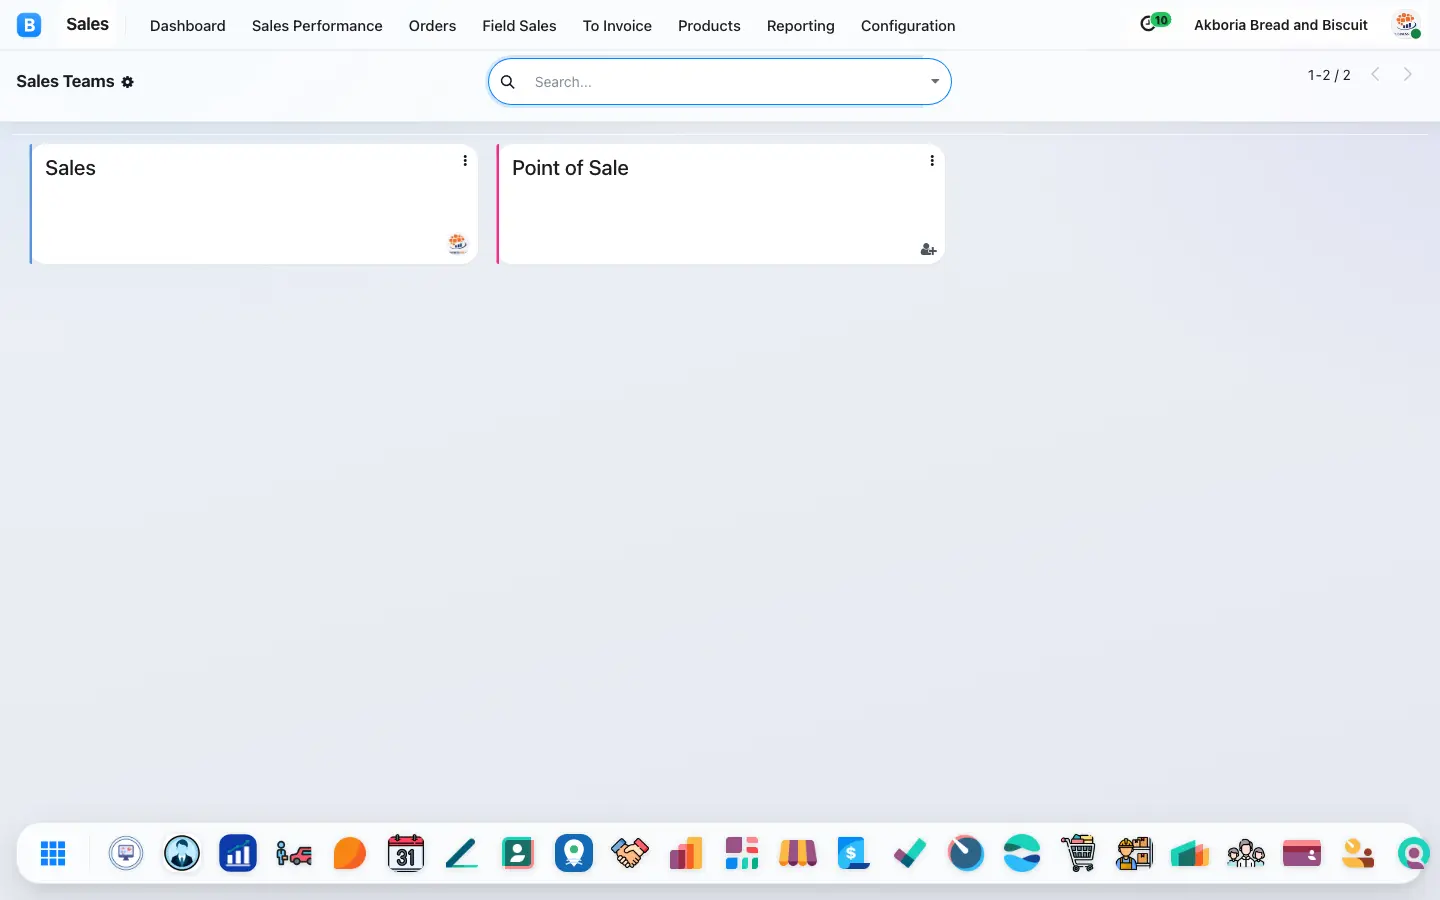The width and height of the screenshot is (1440, 900).
Task: Open the Sales team card options menu
Action: pyautogui.click(x=465, y=160)
